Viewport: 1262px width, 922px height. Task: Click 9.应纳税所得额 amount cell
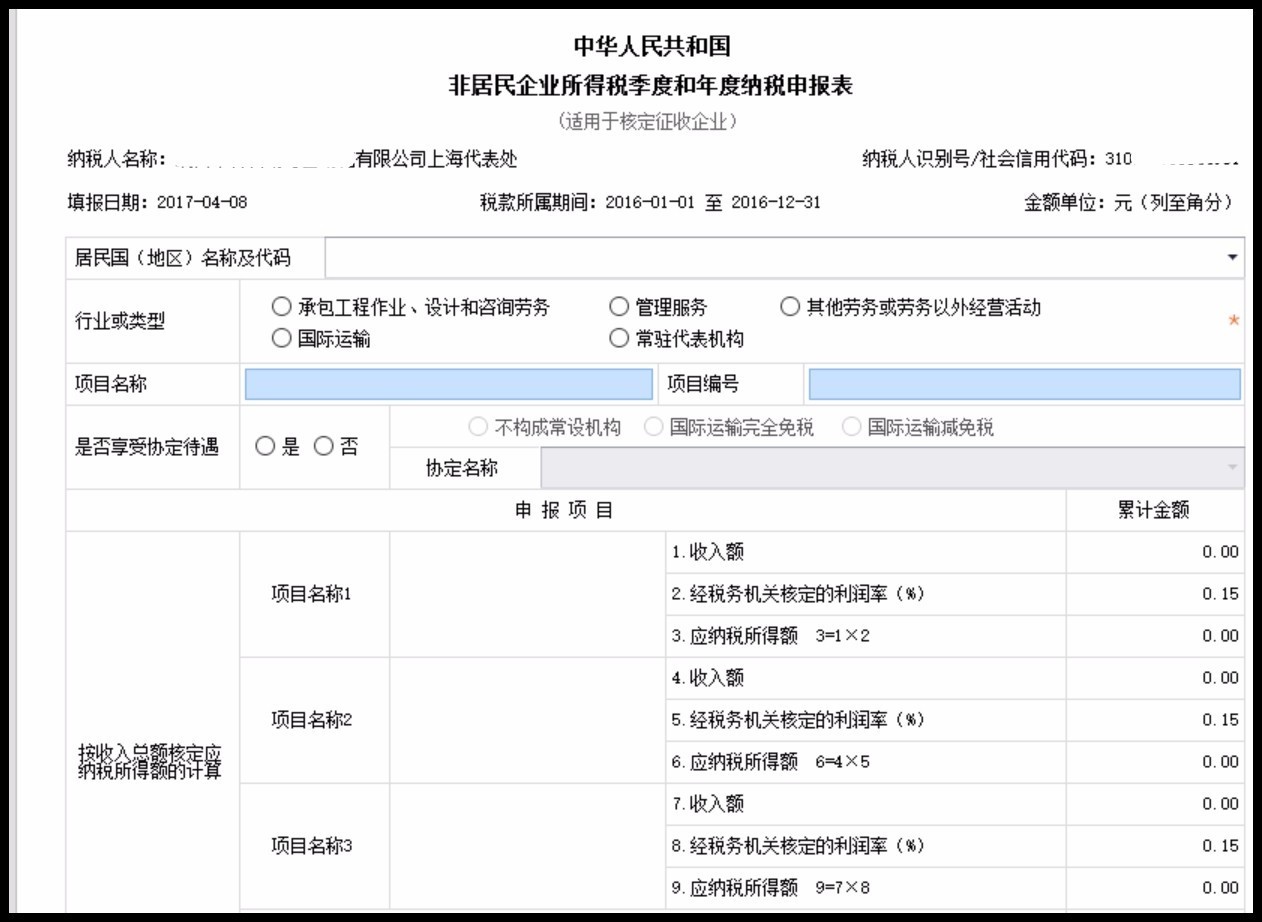point(1155,888)
